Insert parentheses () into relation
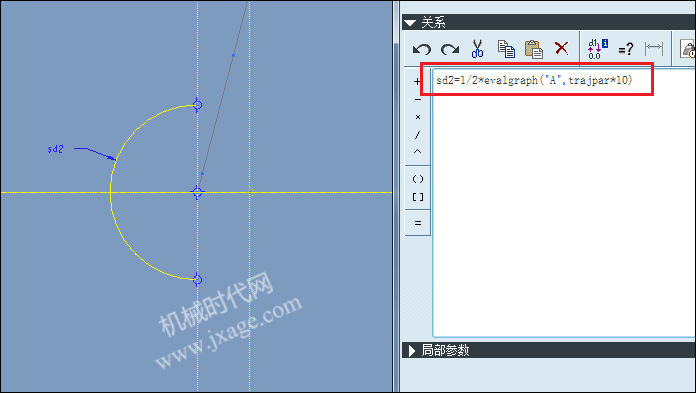 [x=418, y=179]
